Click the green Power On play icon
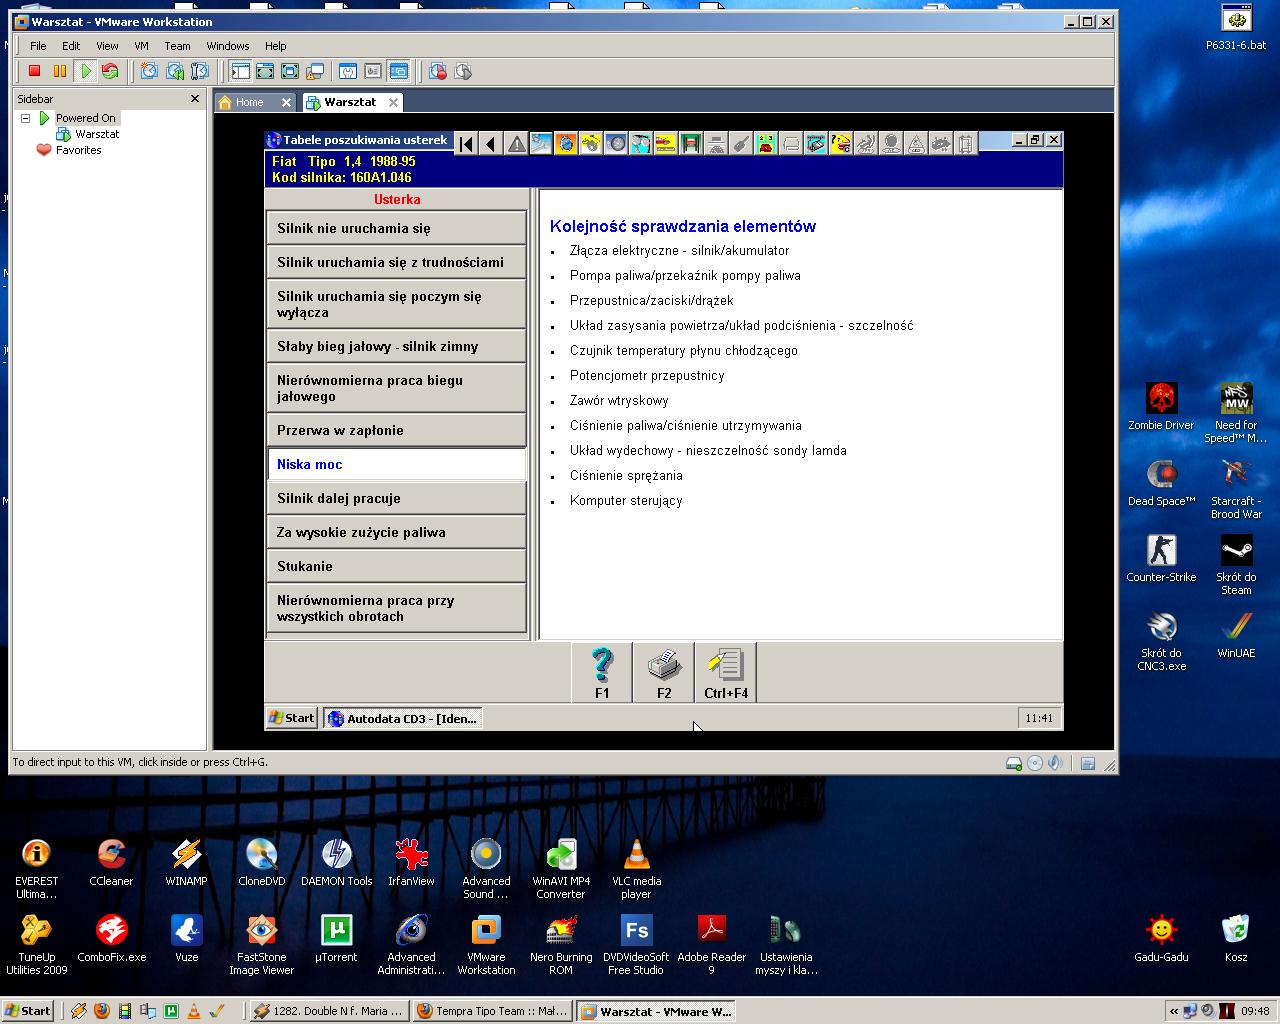The height and width of the screenshot is (1024, 1280). (86, 71)
